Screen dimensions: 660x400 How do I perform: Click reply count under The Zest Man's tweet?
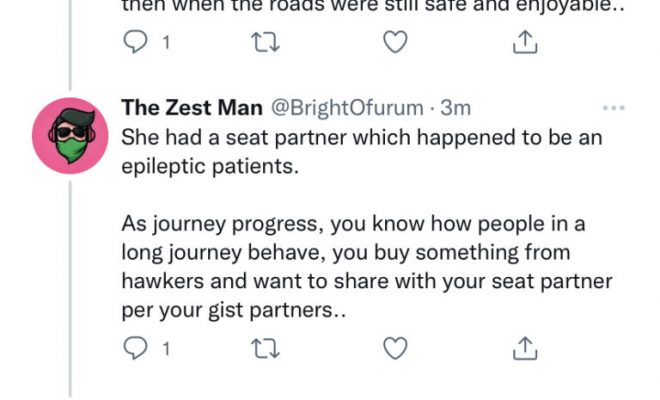coord(165,349)
